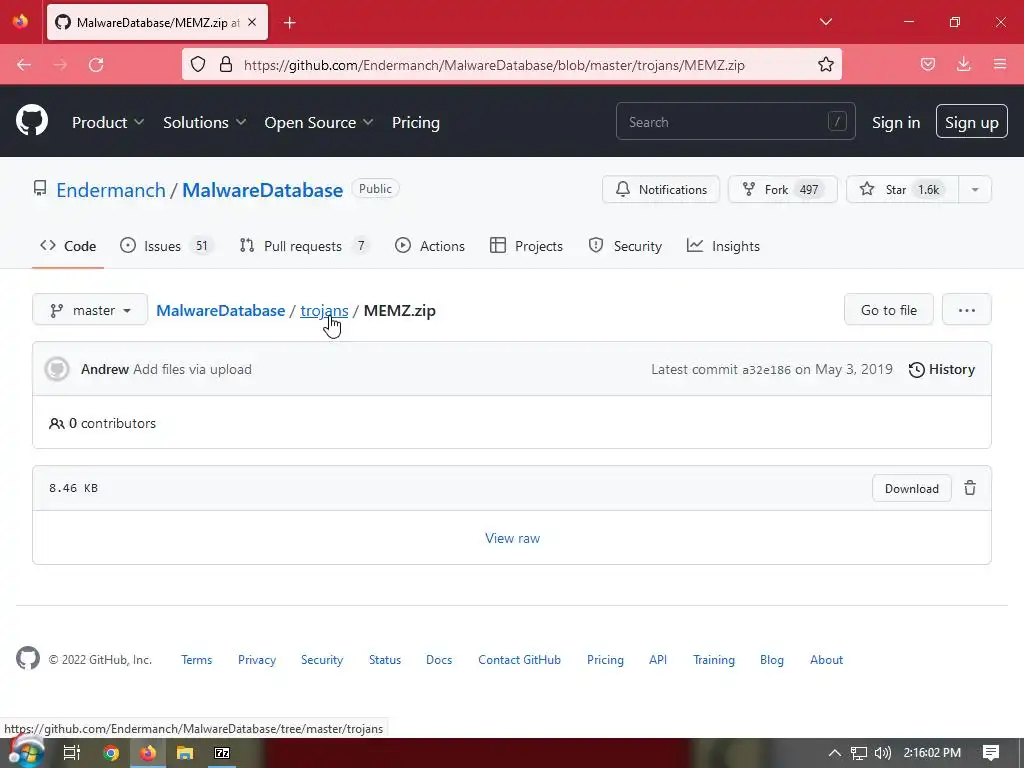
Task: Click the Go to file button
Action: pos(888,310)
